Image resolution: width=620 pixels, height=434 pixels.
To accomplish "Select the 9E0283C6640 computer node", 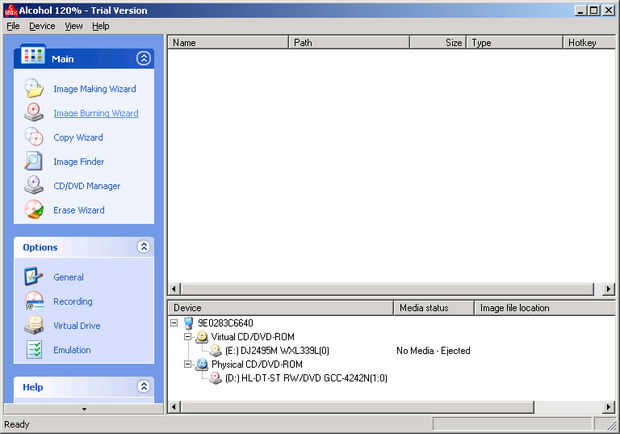I will [x=225, y=323].
